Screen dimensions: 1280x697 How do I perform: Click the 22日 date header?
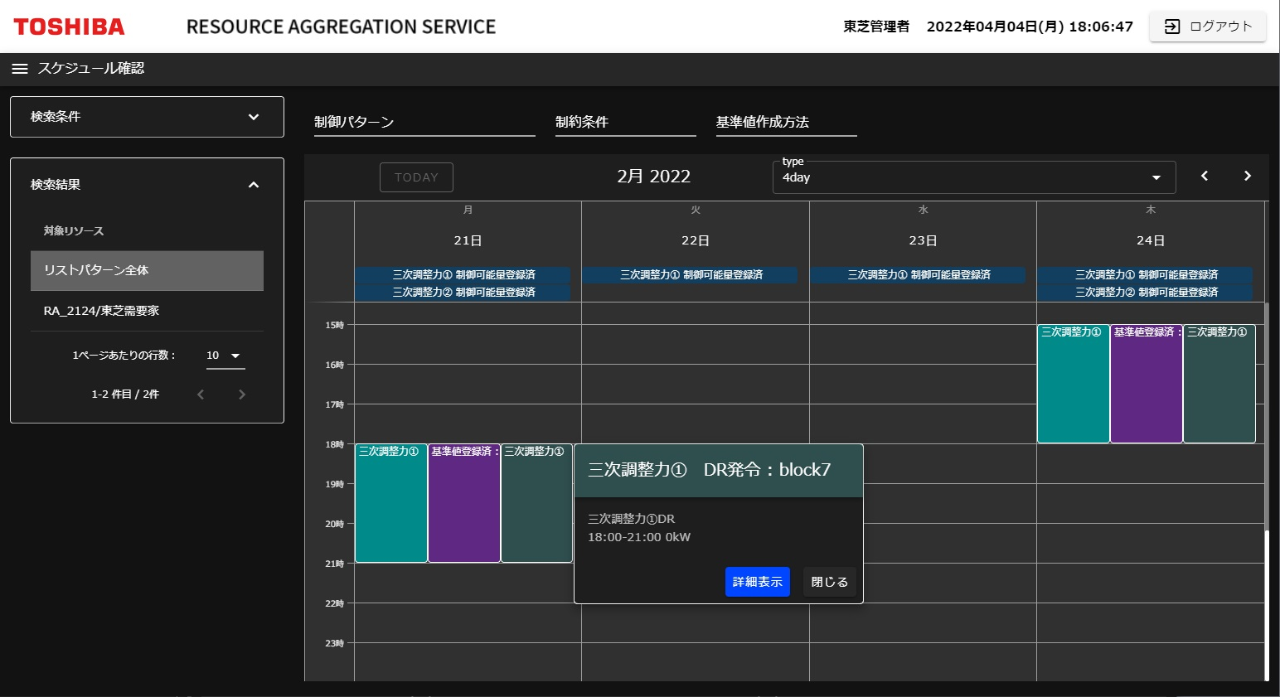[696, 241]
